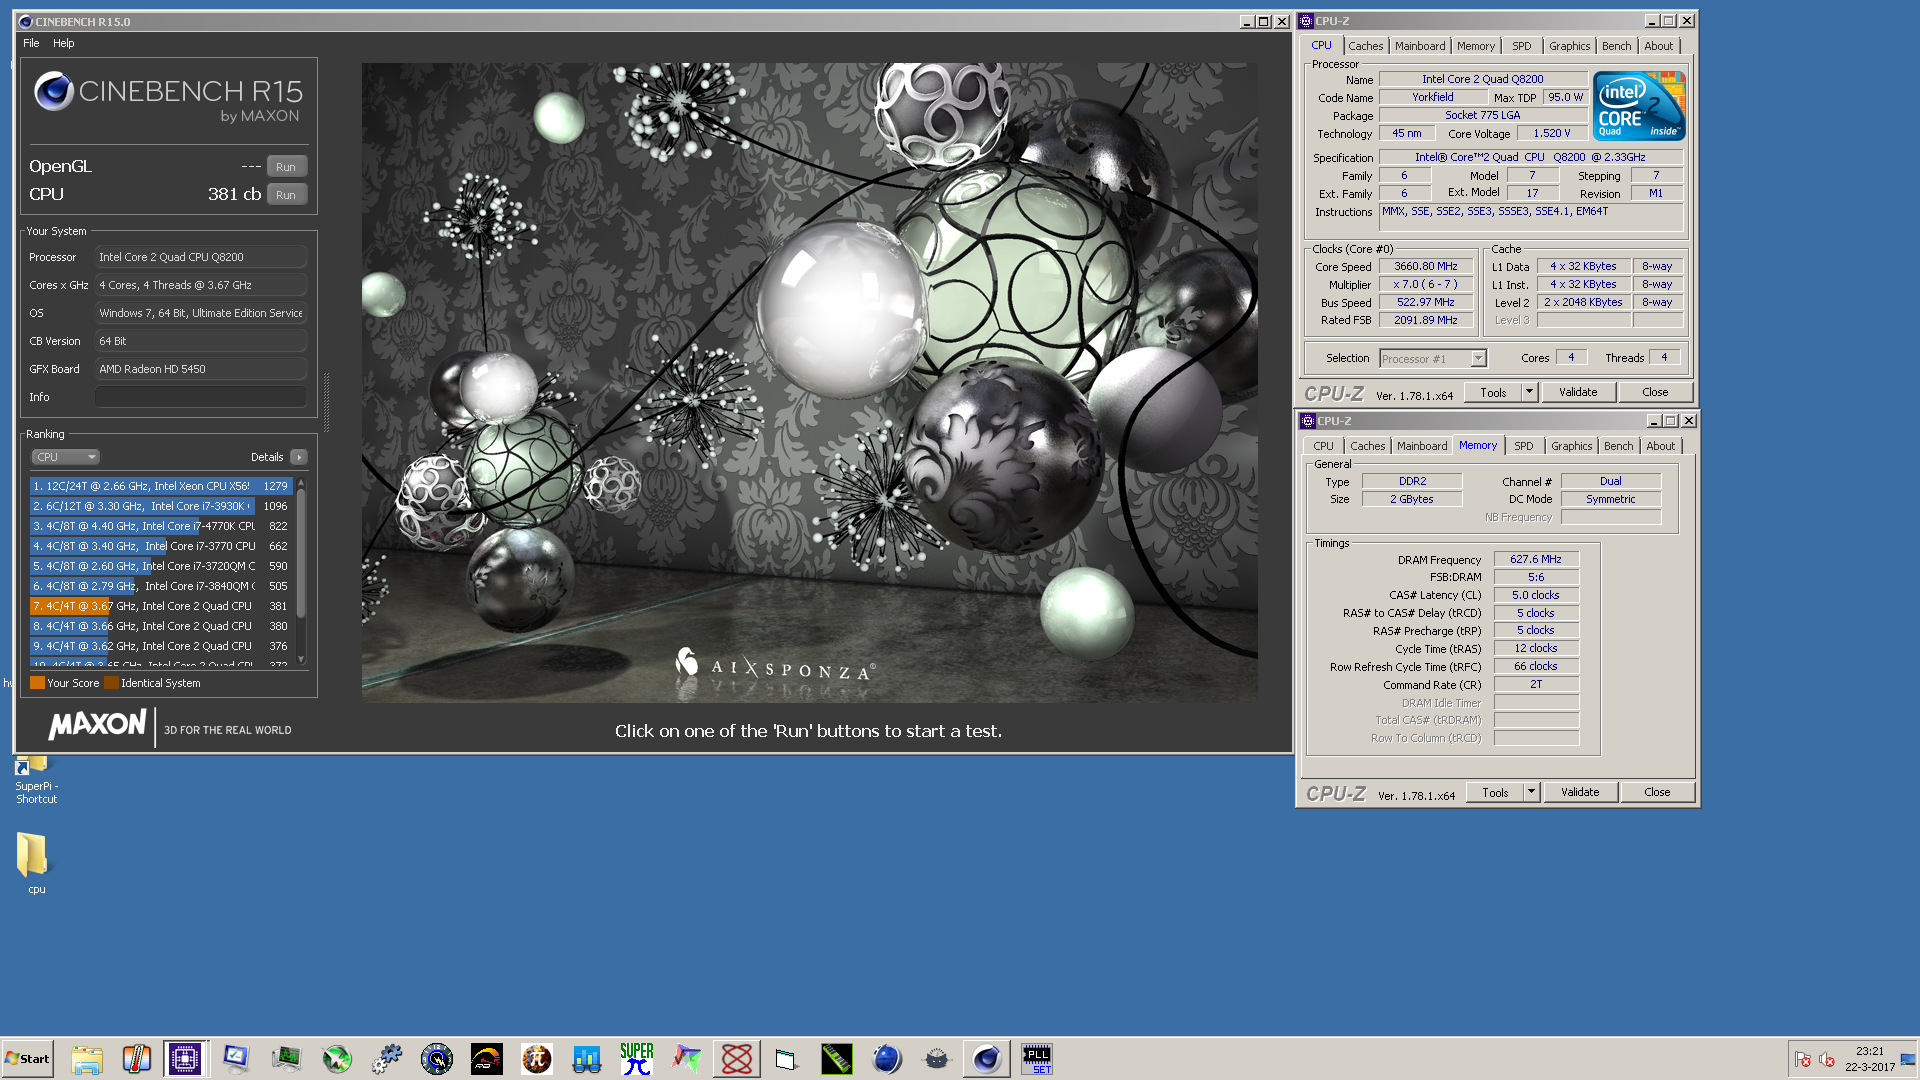Click the brown Identical System swatch

(x=112, y=683)
